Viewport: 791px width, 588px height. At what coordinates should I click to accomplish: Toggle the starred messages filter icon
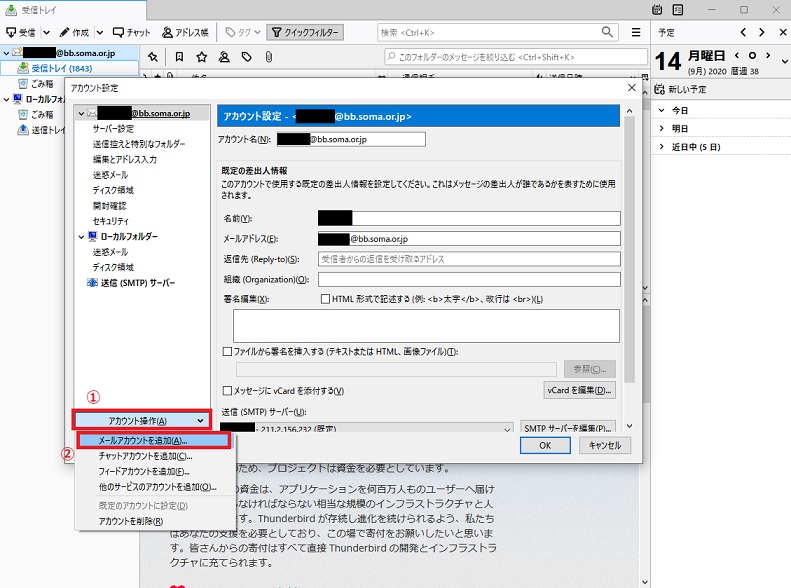(x=202, y=57)
